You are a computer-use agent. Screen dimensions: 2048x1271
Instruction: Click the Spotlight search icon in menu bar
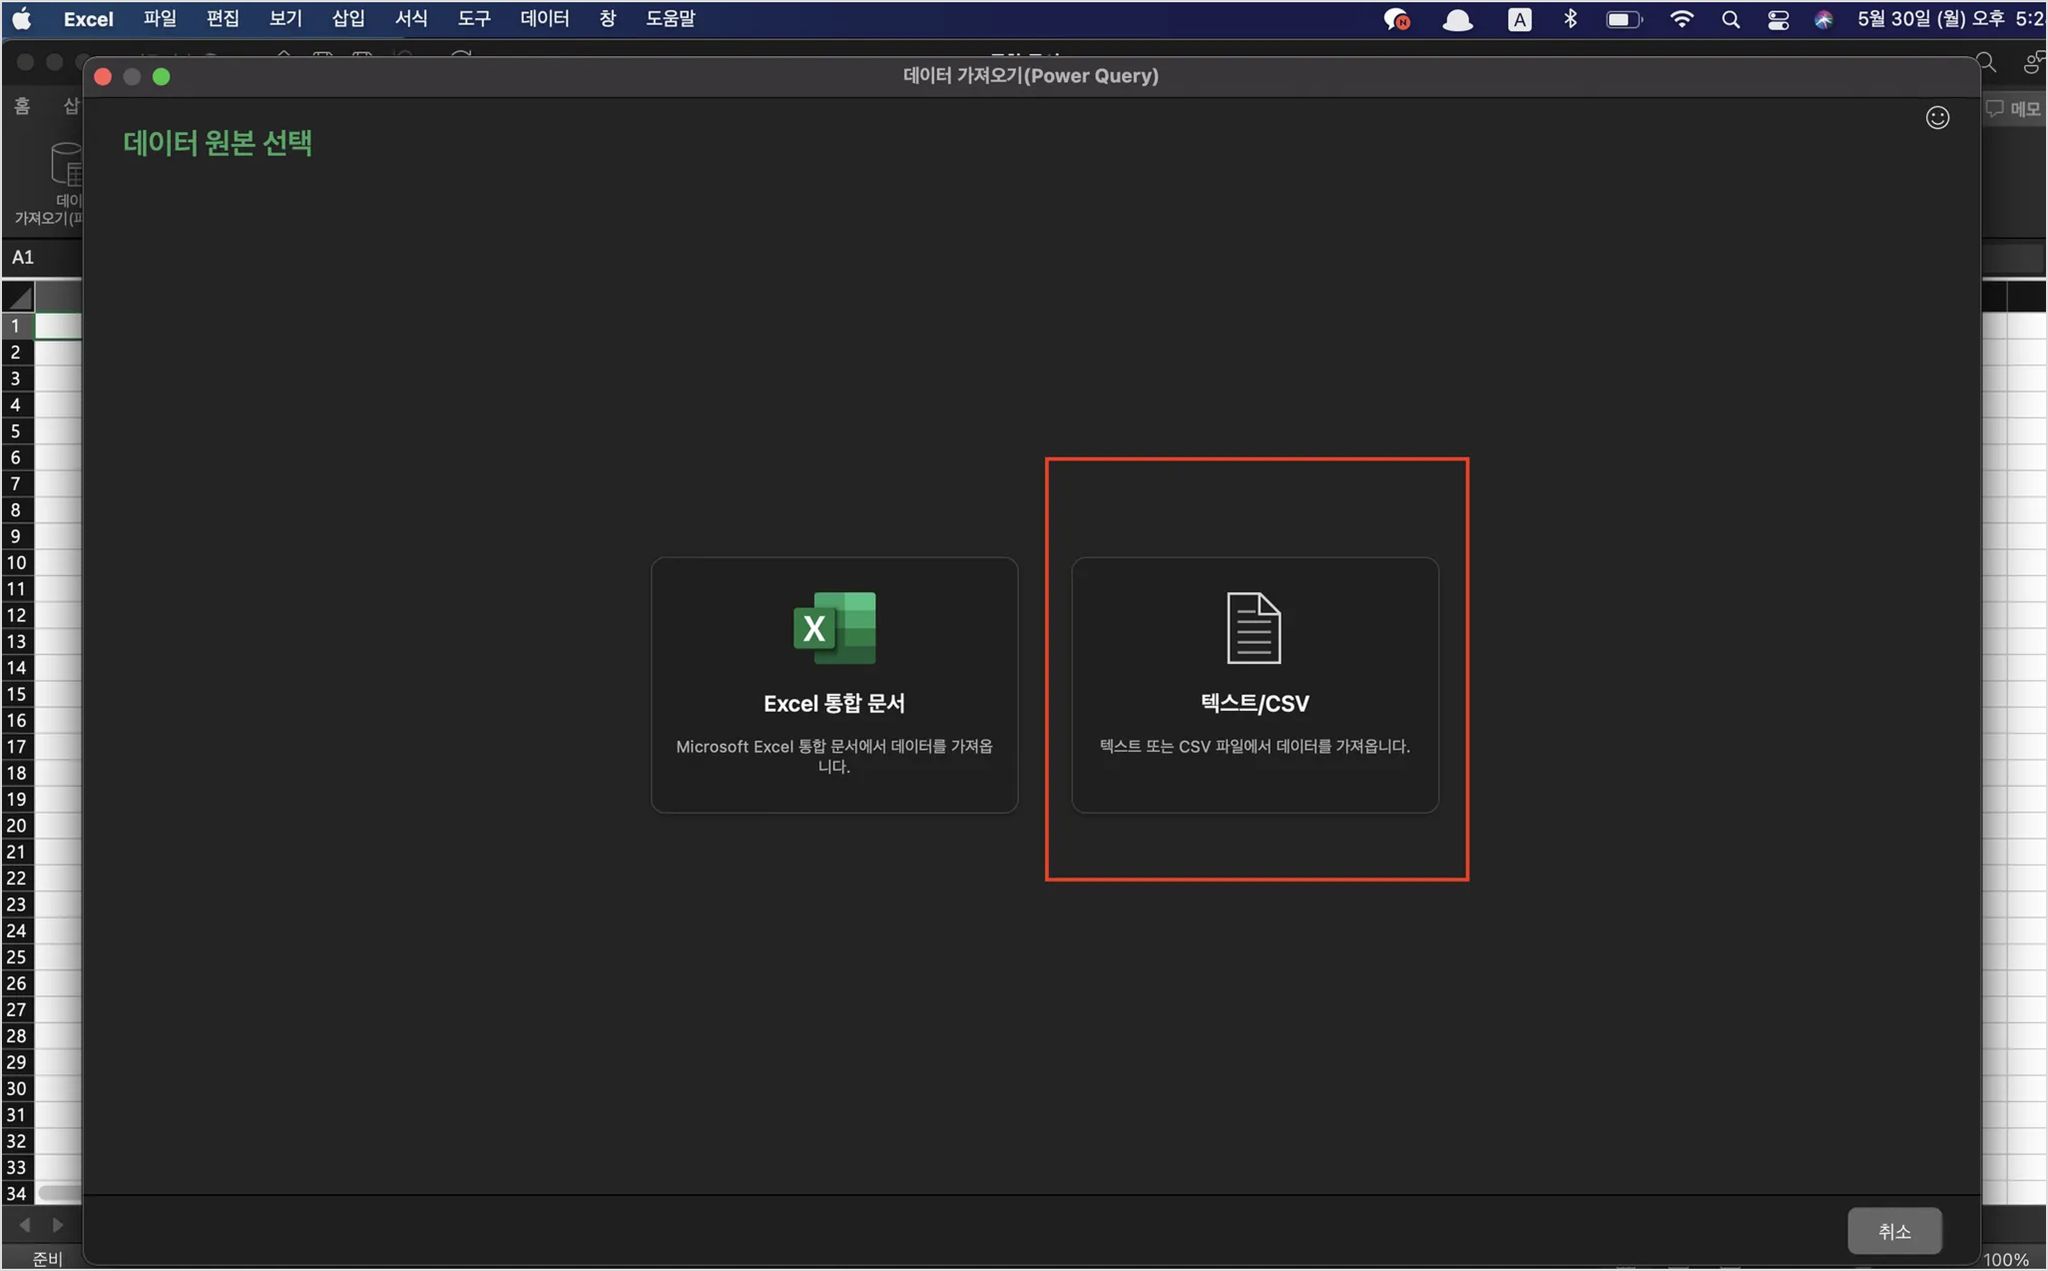point(1731,20)
